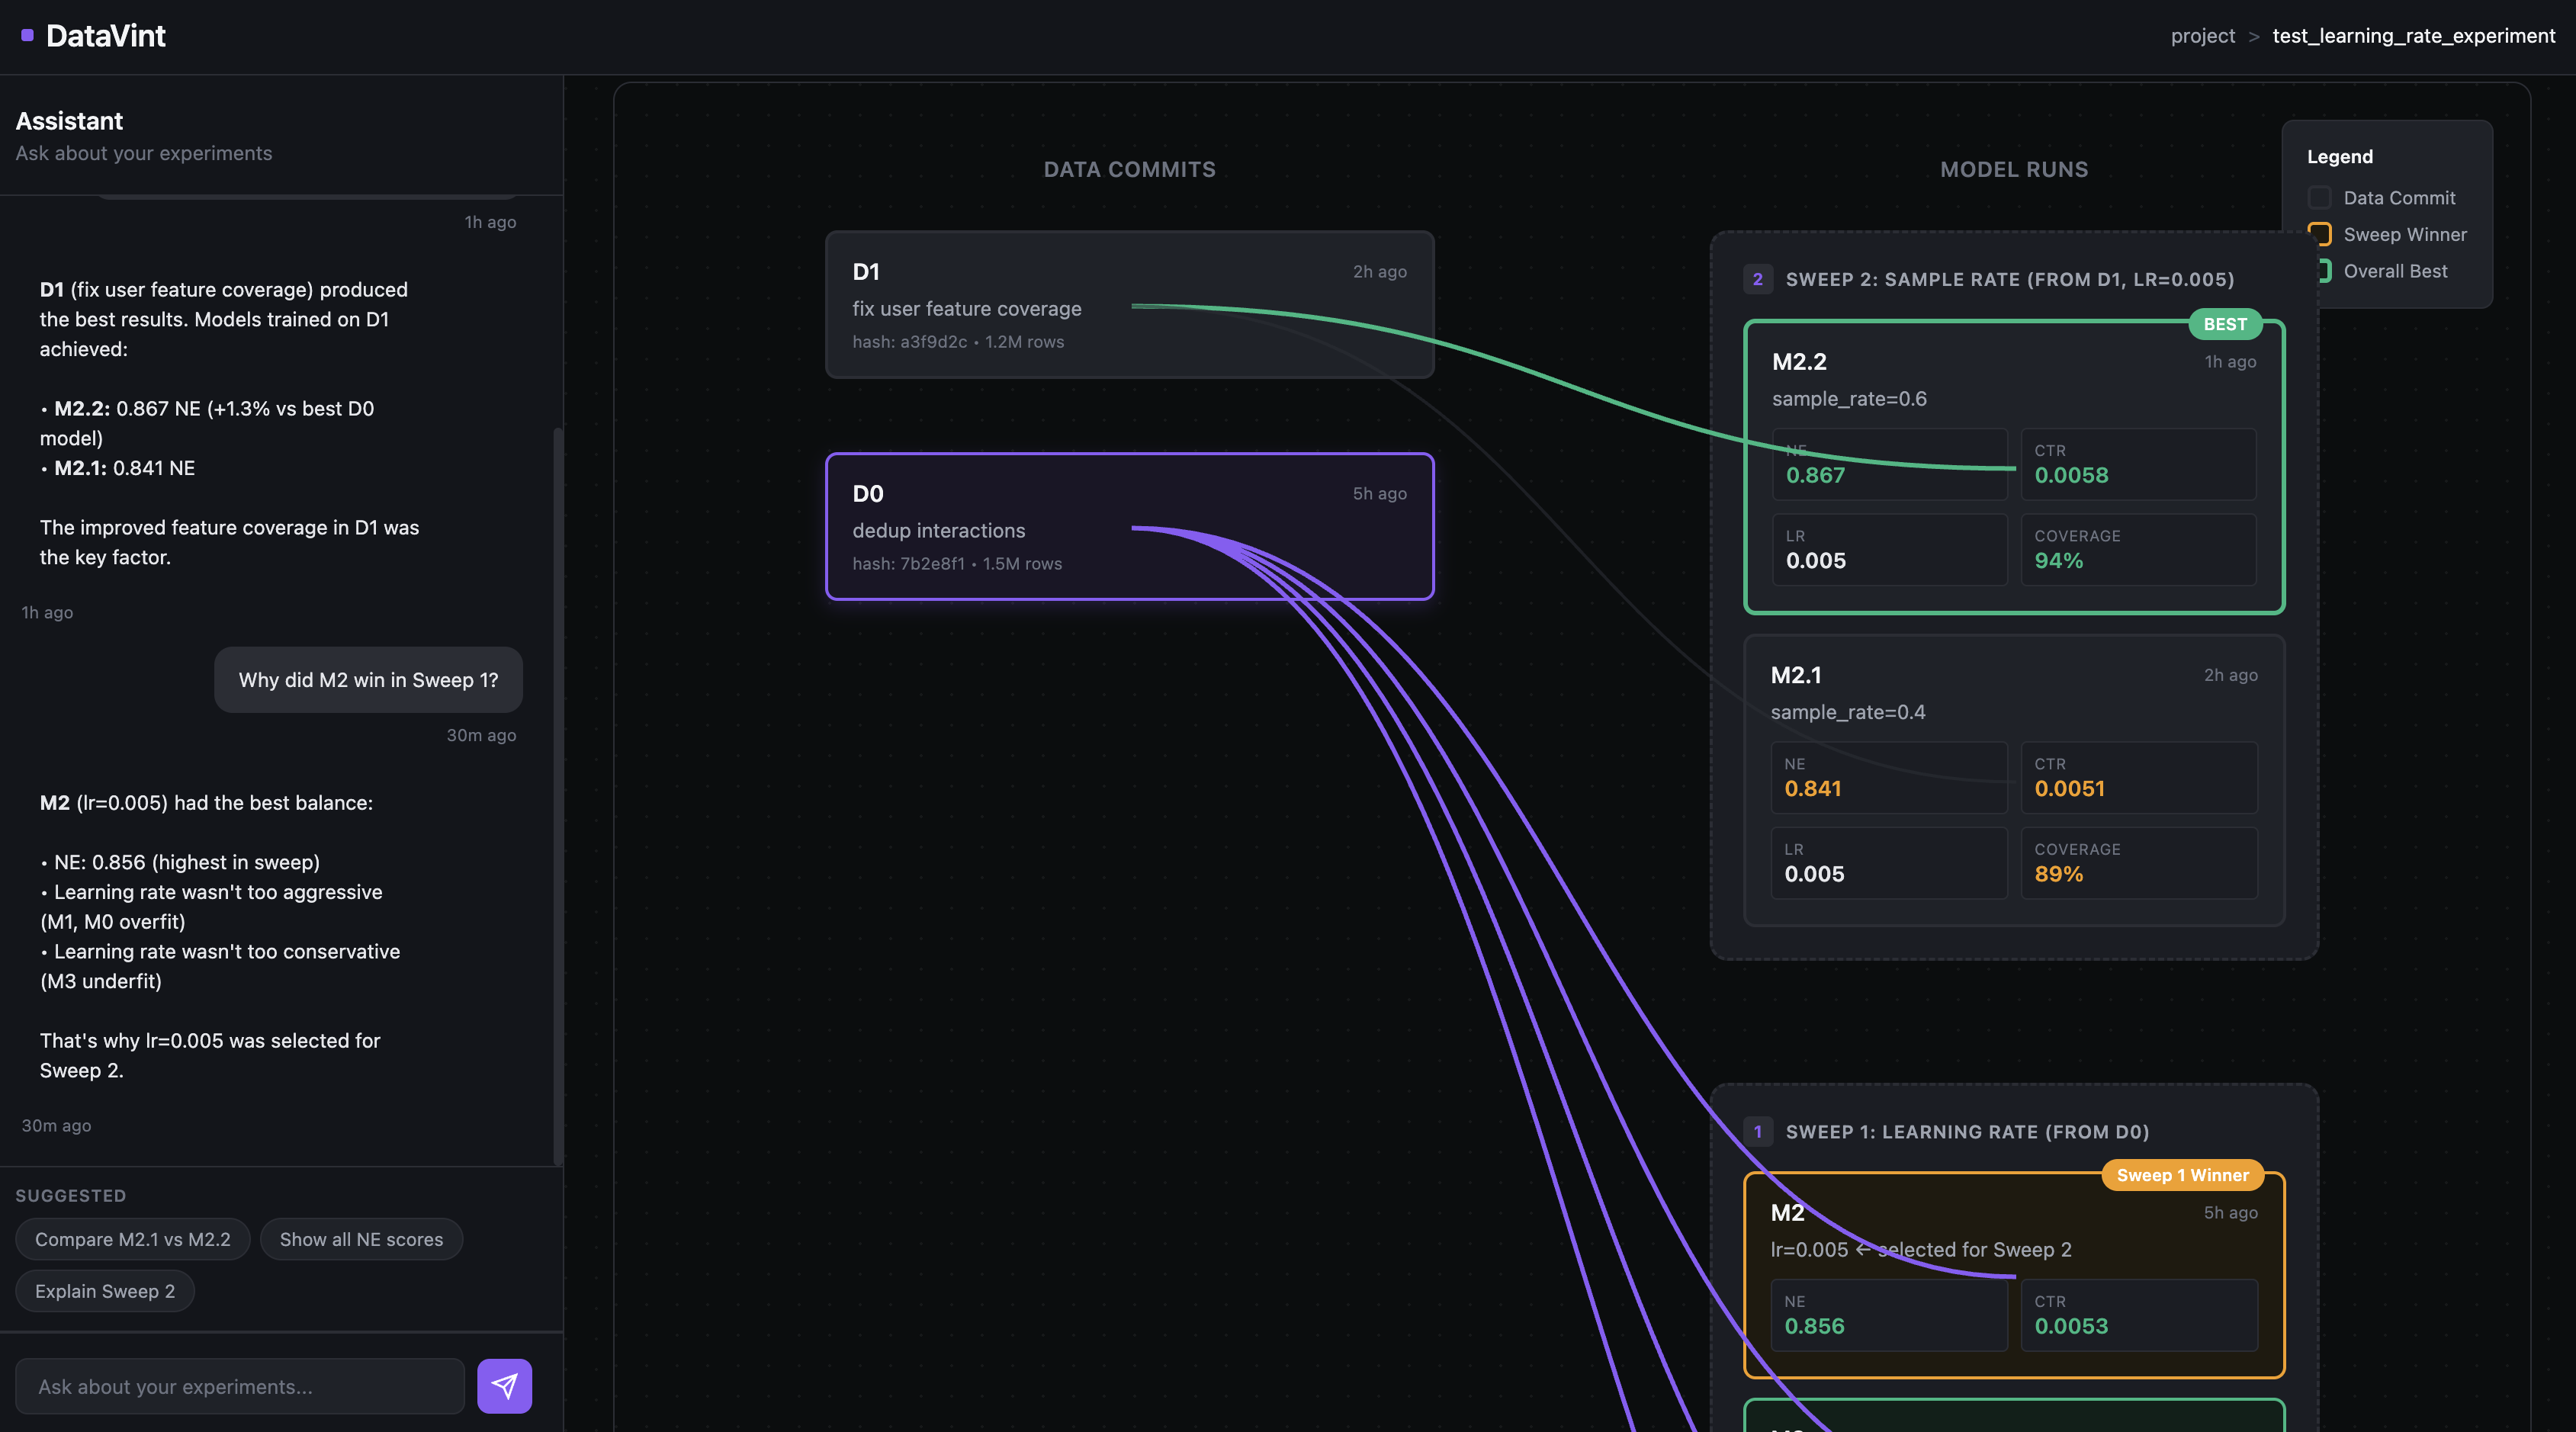The width and height of the screenshot is (2576, 1432).
Task: Click the BEST badge on M2.2
Action: point(2225,324)
